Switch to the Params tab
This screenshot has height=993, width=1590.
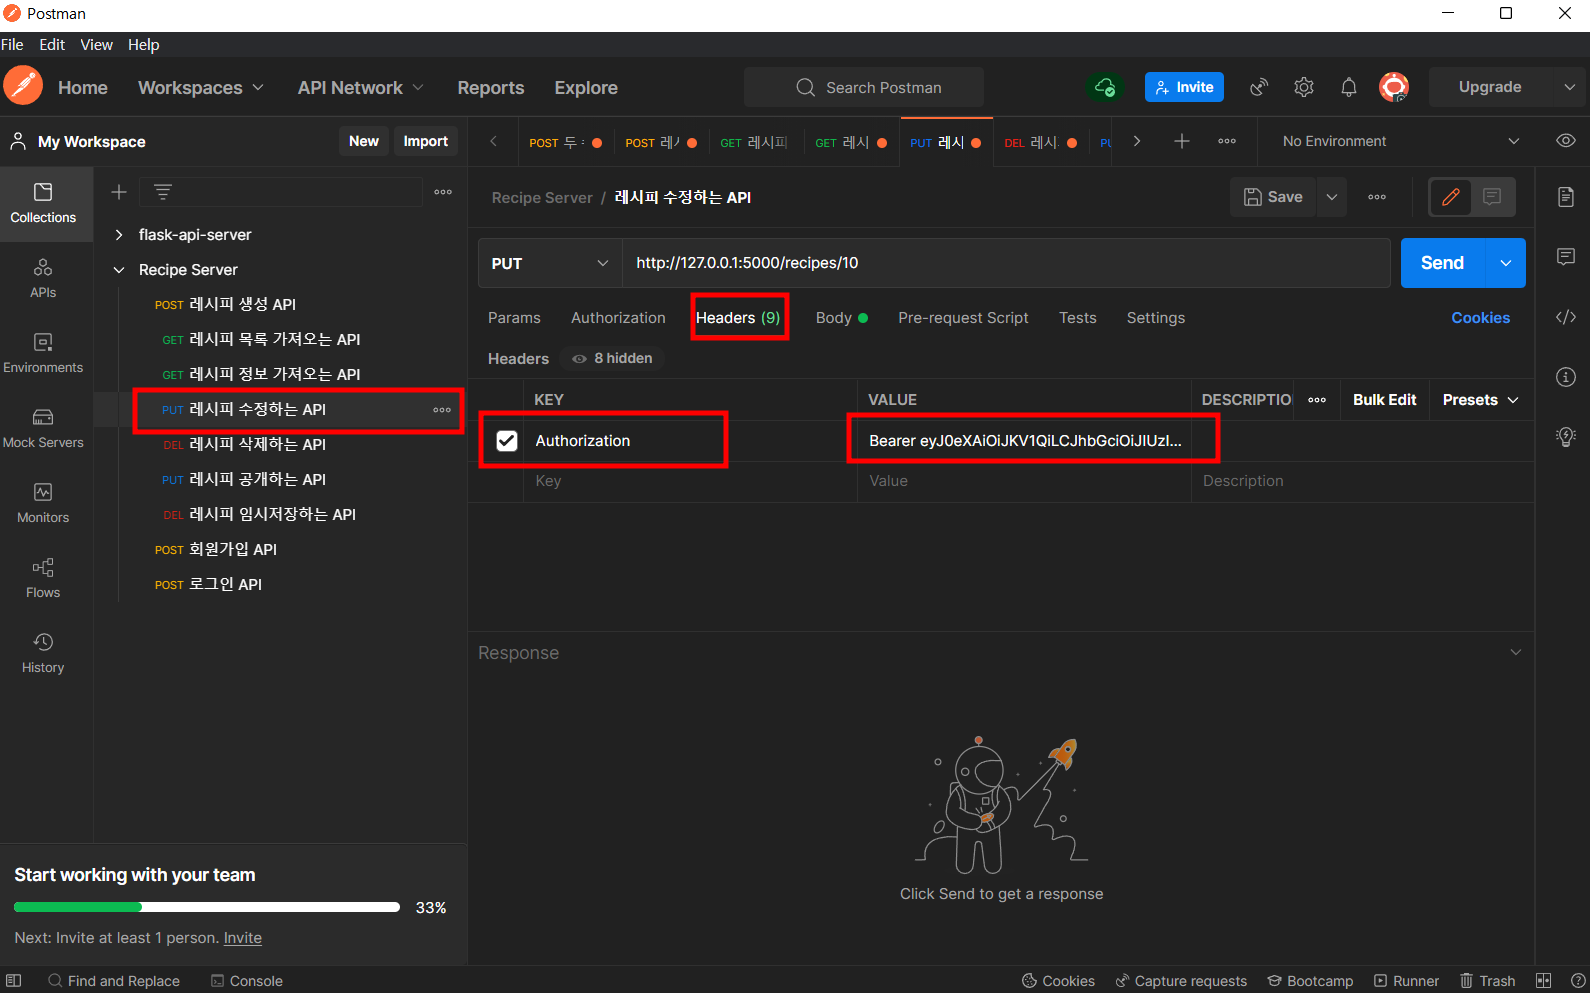point(514,318)
